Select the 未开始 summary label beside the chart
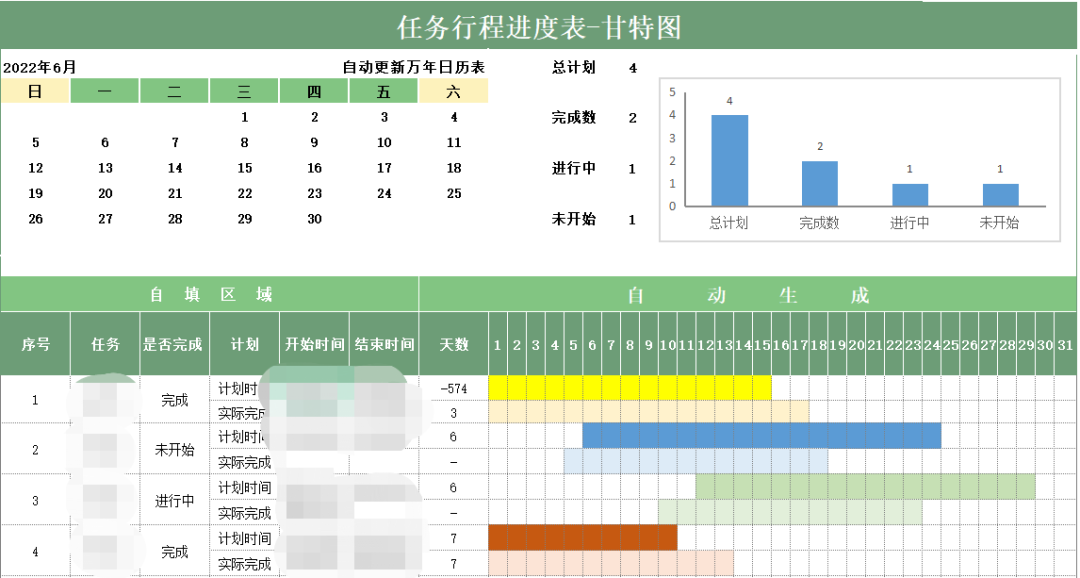Screen dimensions: 1080x578 point(574,220)
